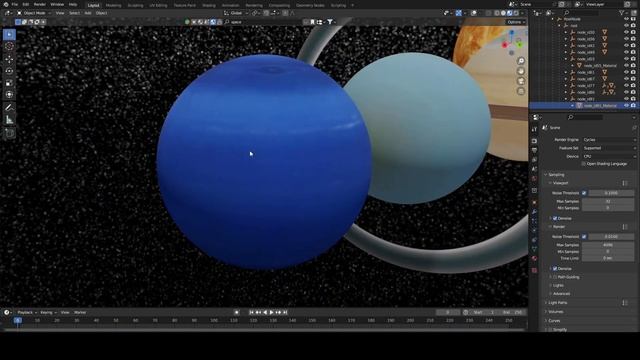Click the viewport pan hand gizmo

(521, 71)
